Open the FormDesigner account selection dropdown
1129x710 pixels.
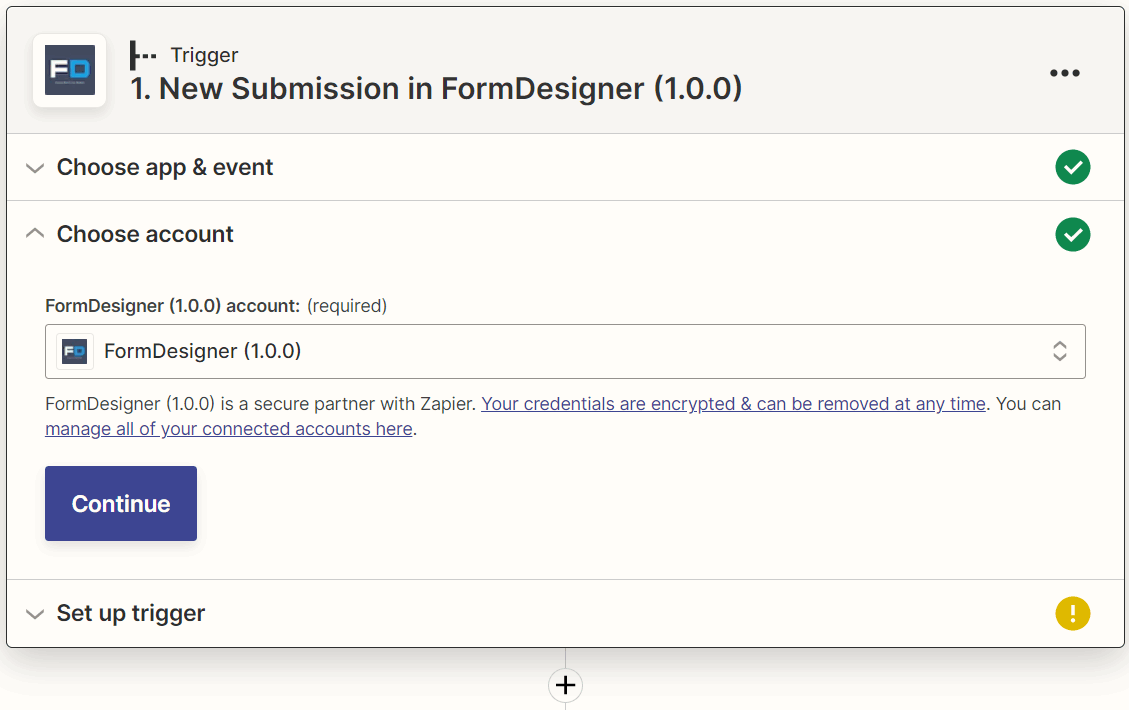pyautogui.click(x=565, y=351)
